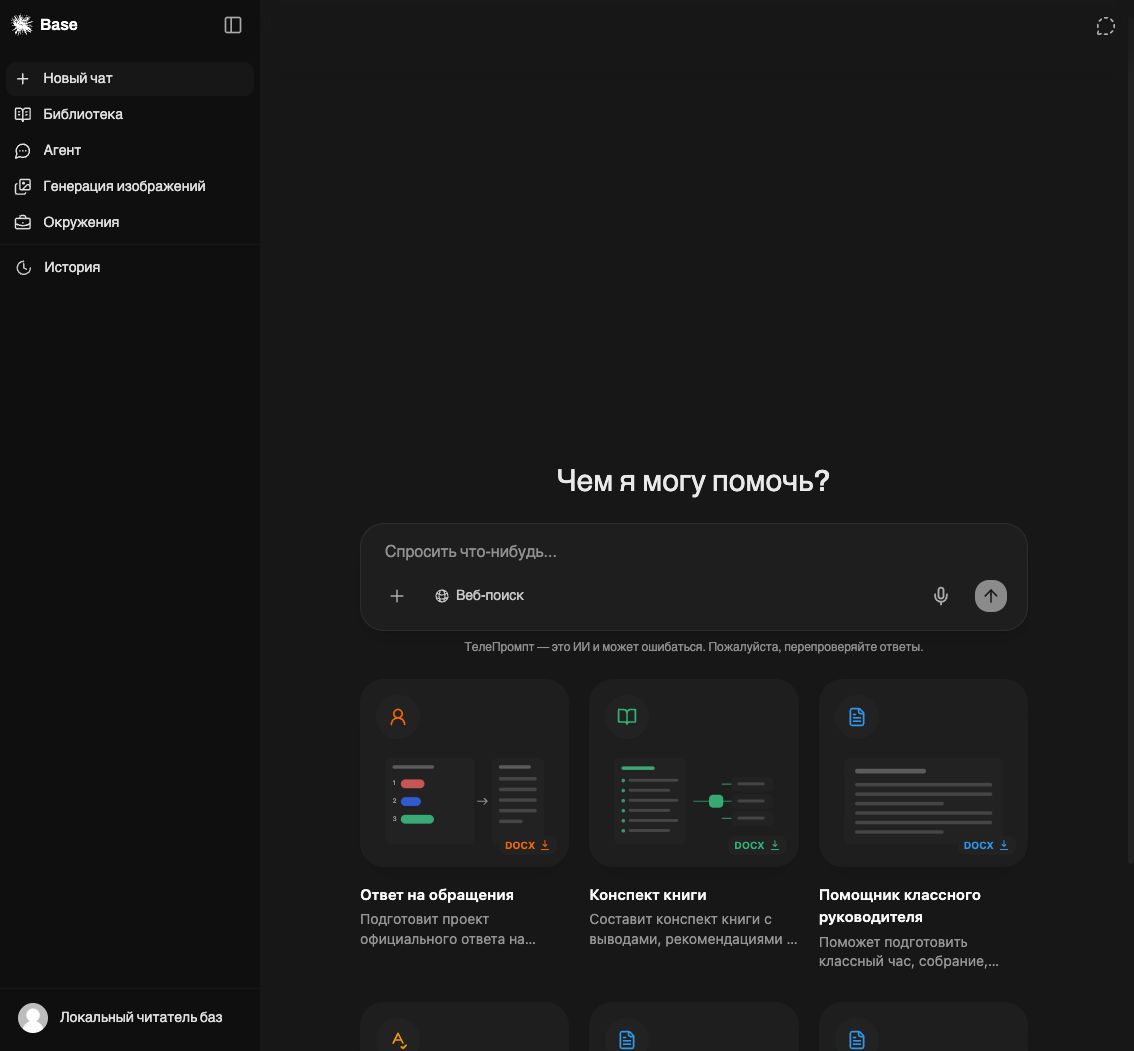This screenshot has height=1051, width=1134.
Task: Click the ТелеПромпт disclaimer text
Action: (694, 647)
